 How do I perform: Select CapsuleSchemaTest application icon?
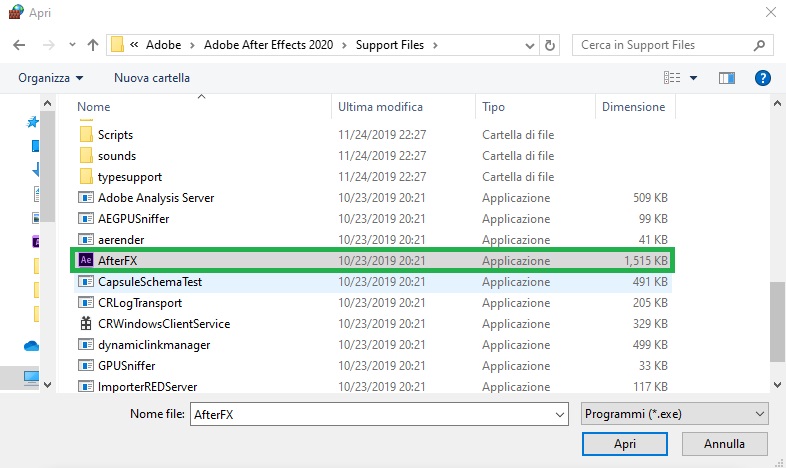(x=86, y=282)
